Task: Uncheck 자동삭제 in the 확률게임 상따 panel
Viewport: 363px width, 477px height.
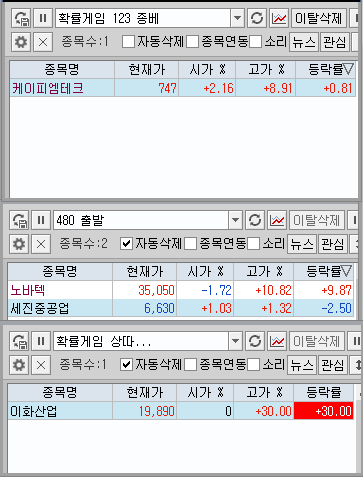Action: click(x=126, y=365)
